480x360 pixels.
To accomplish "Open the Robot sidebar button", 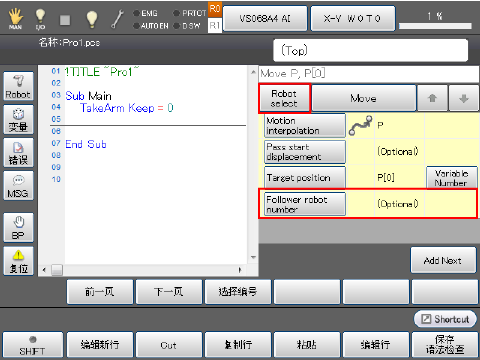I will pos(18,86).
